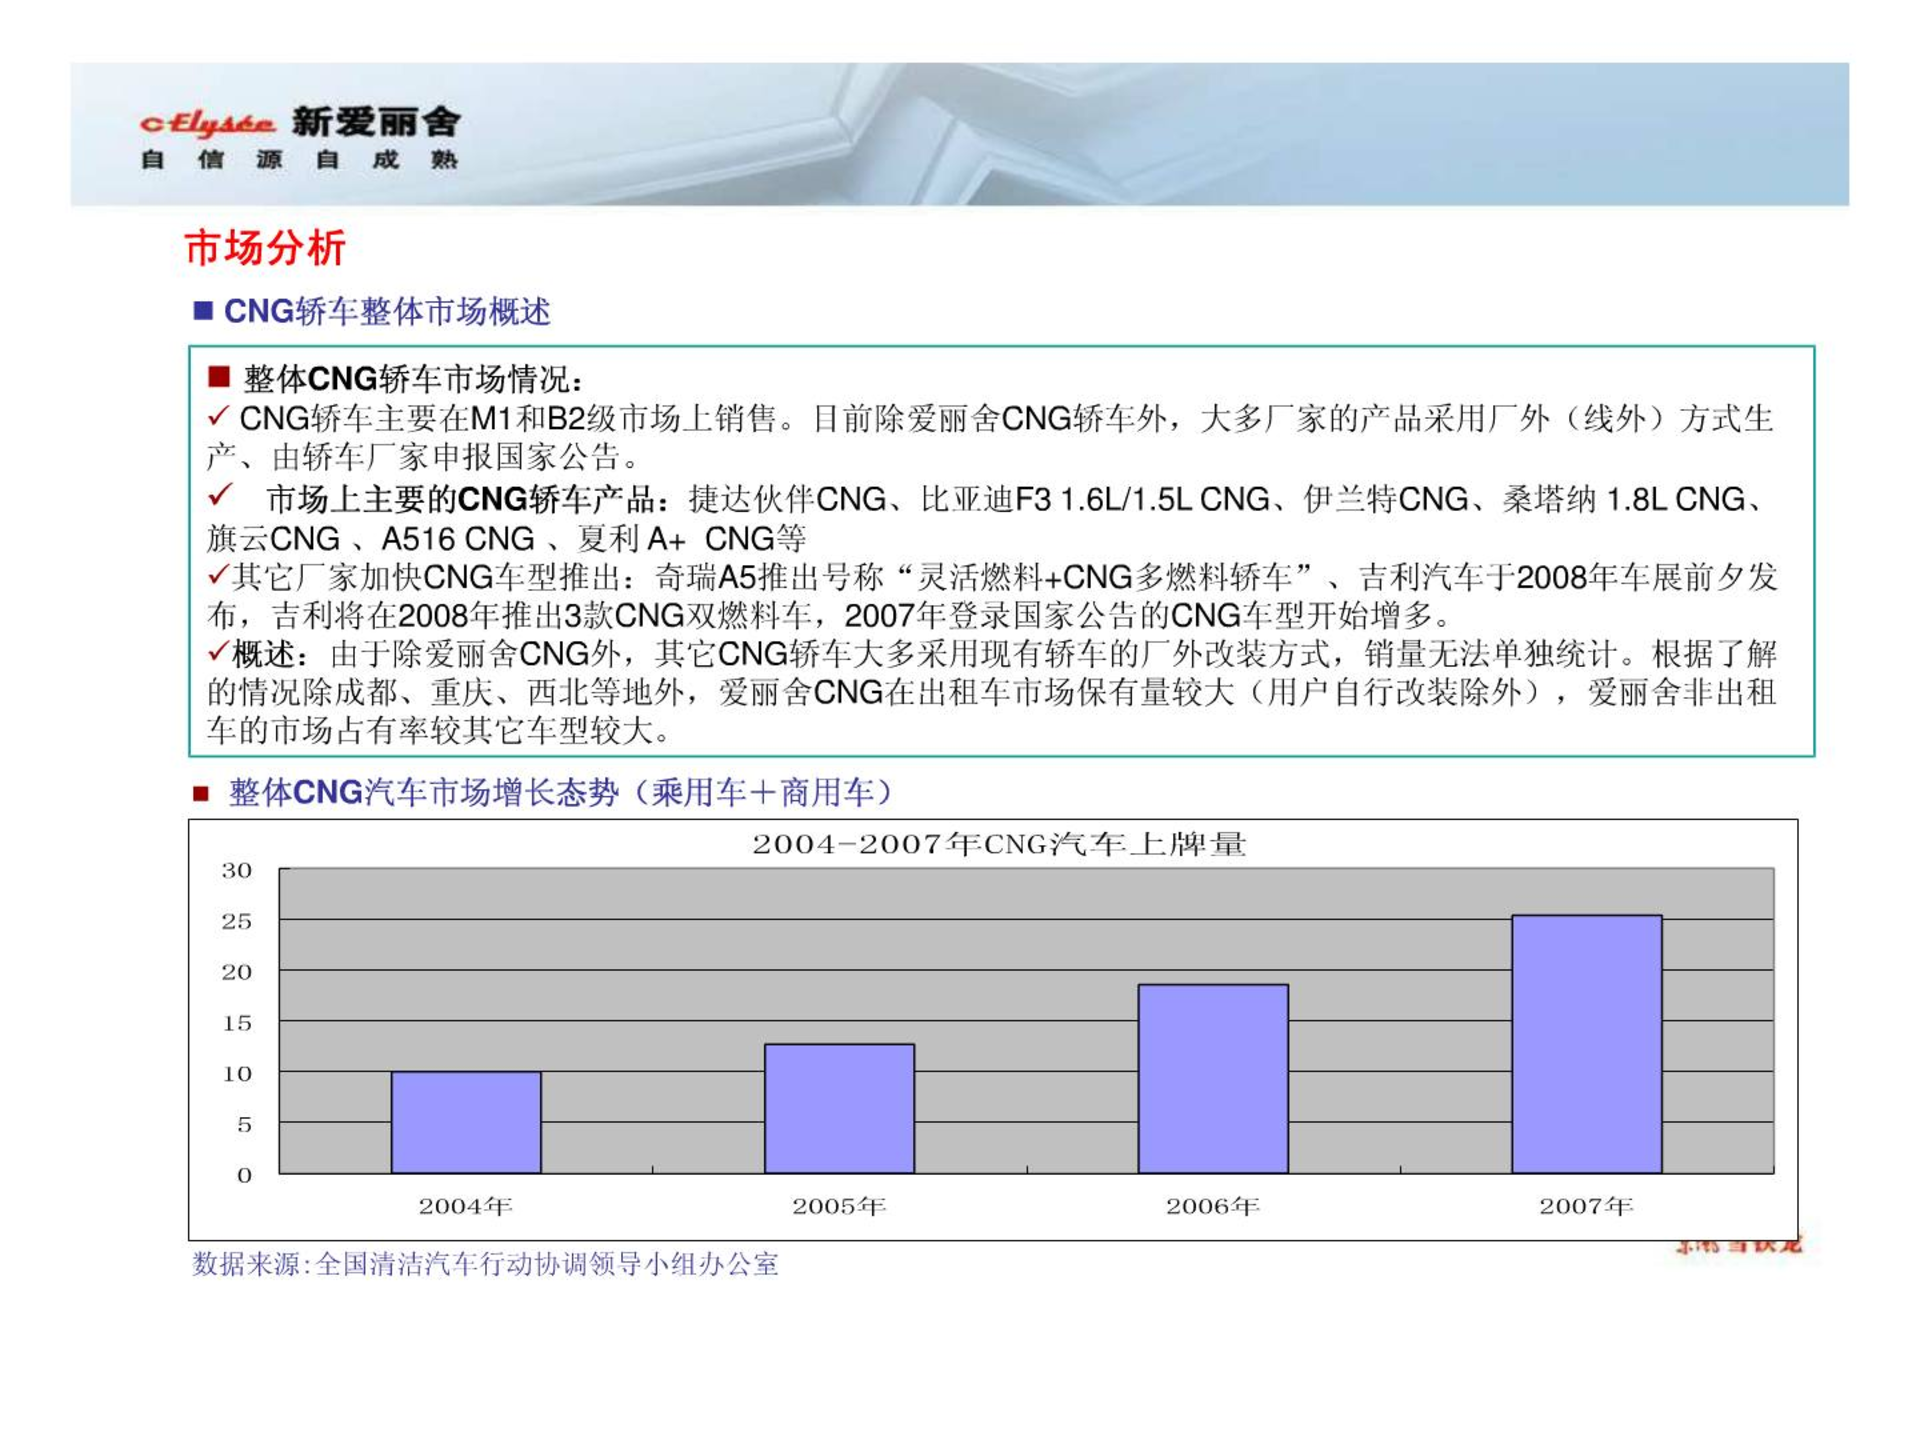
Task: Click the chart title 2004-2007年CNG汽车上牌量
Action: tap(999, 844)
